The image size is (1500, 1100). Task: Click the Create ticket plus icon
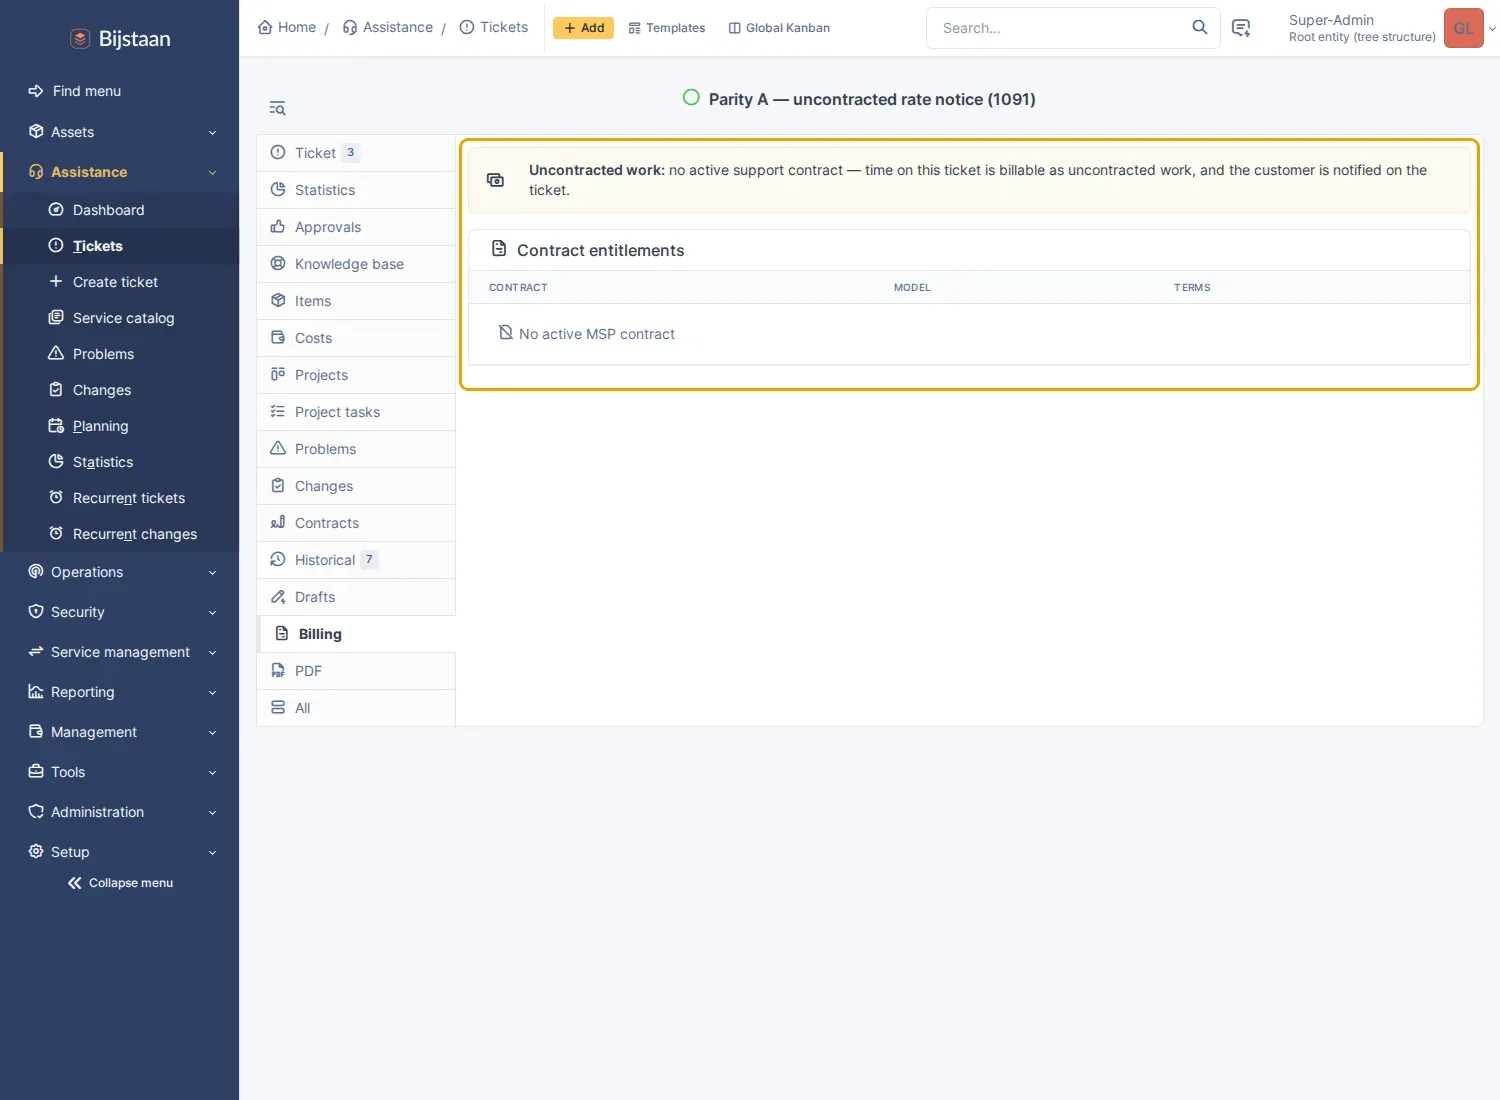[x=56, y=282]
